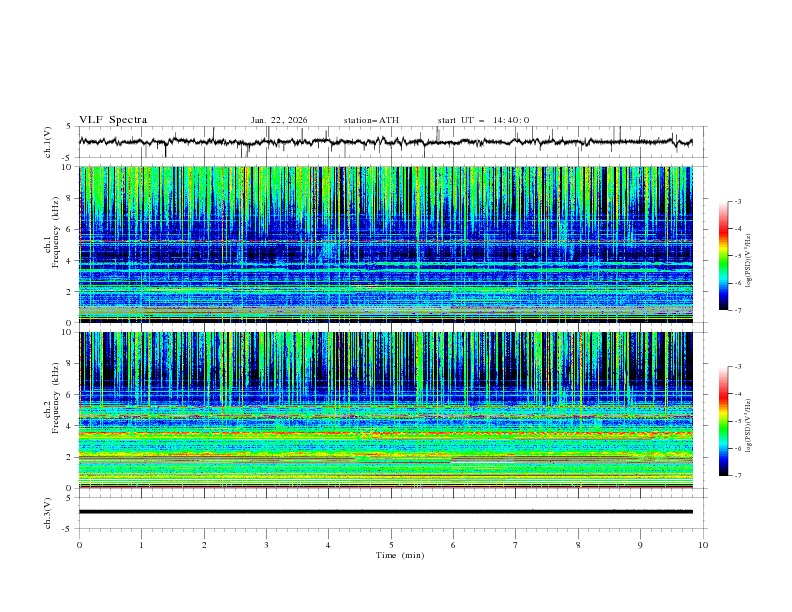Click the "-3" label on ch.2 colorbar
This screenshot has width=792, height=612.
click(x=738, y=367)
